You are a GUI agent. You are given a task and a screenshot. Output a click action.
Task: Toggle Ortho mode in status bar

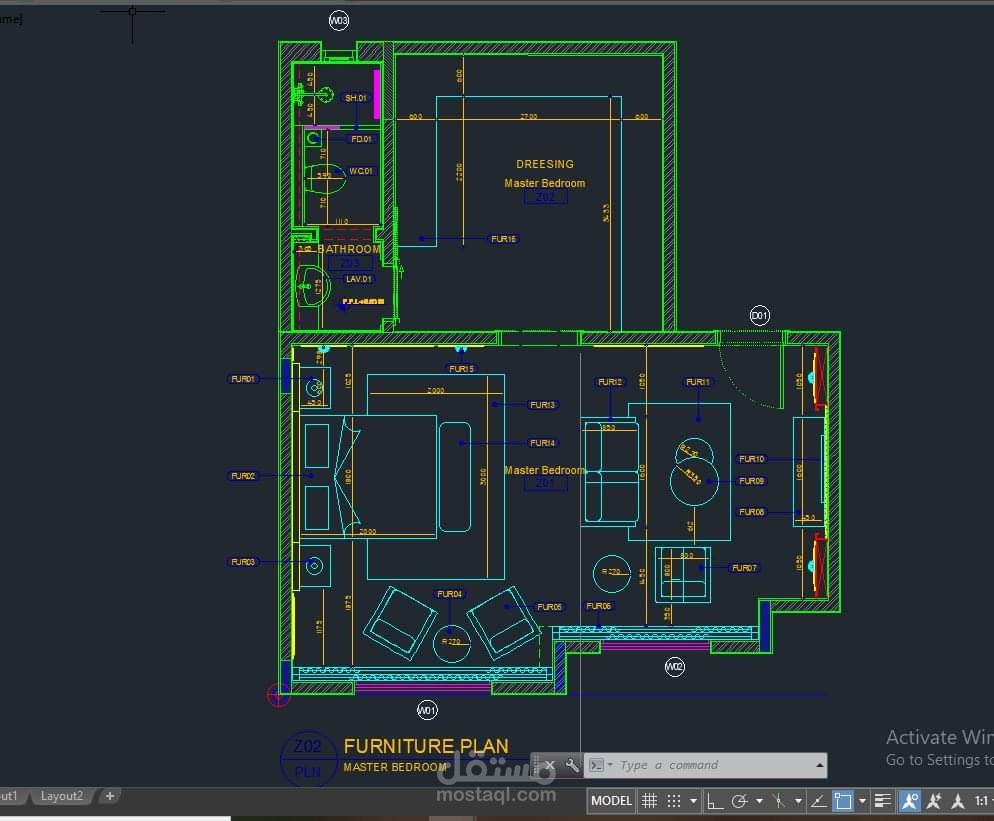[x=714, y=801]
